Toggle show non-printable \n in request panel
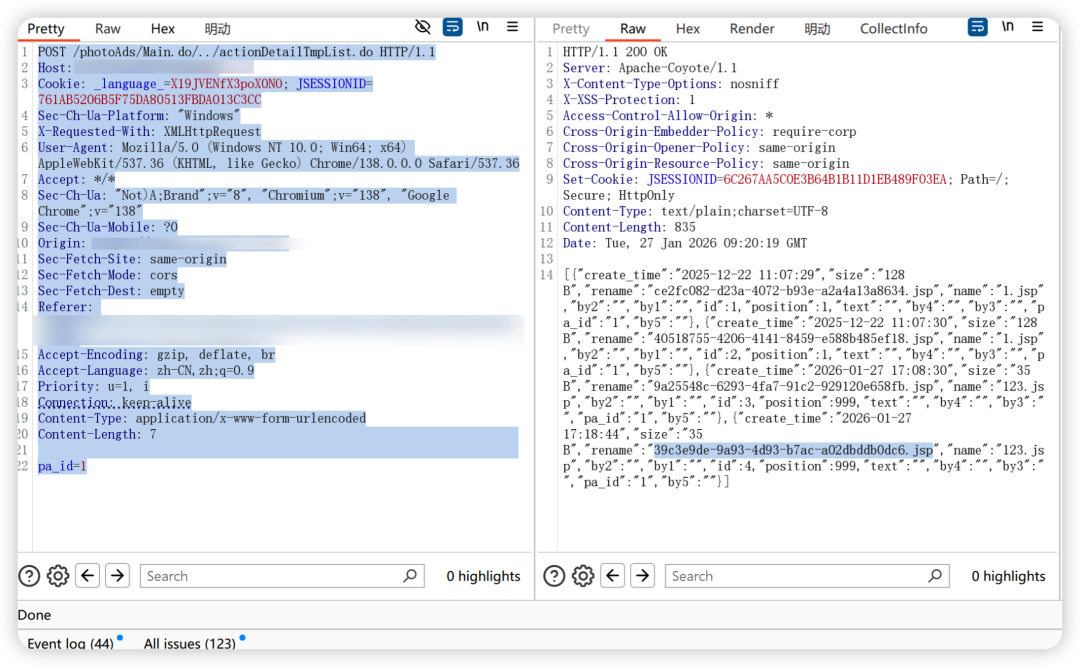Viewport: 1080px width, 667px height. [x=483, y=27]
